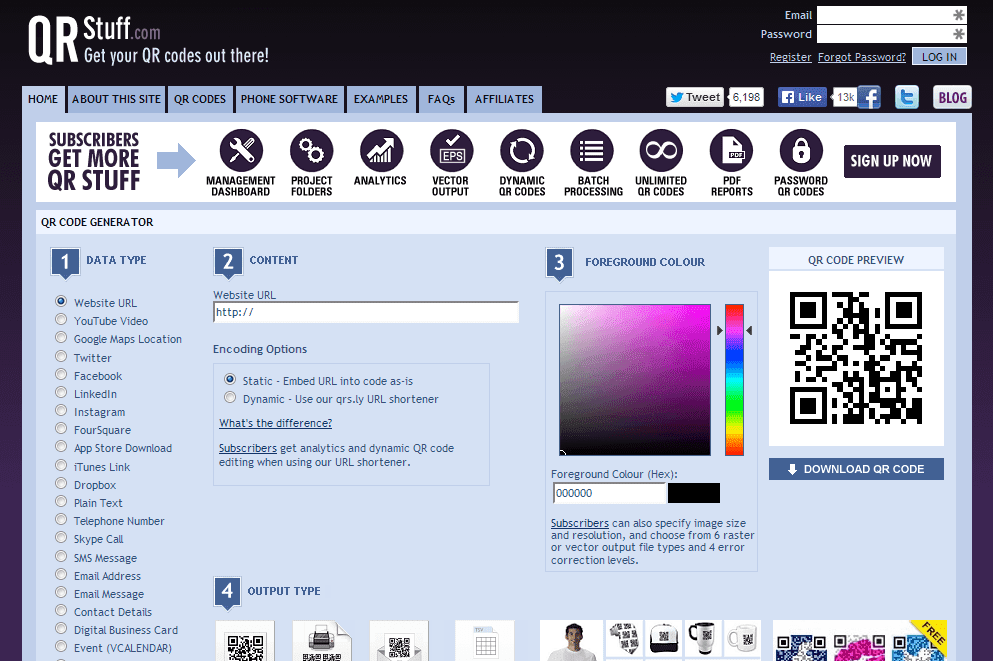This screenshot has height=661, width=993.
Task: Click the LOG IN button
Action: [x=939, y=56]
